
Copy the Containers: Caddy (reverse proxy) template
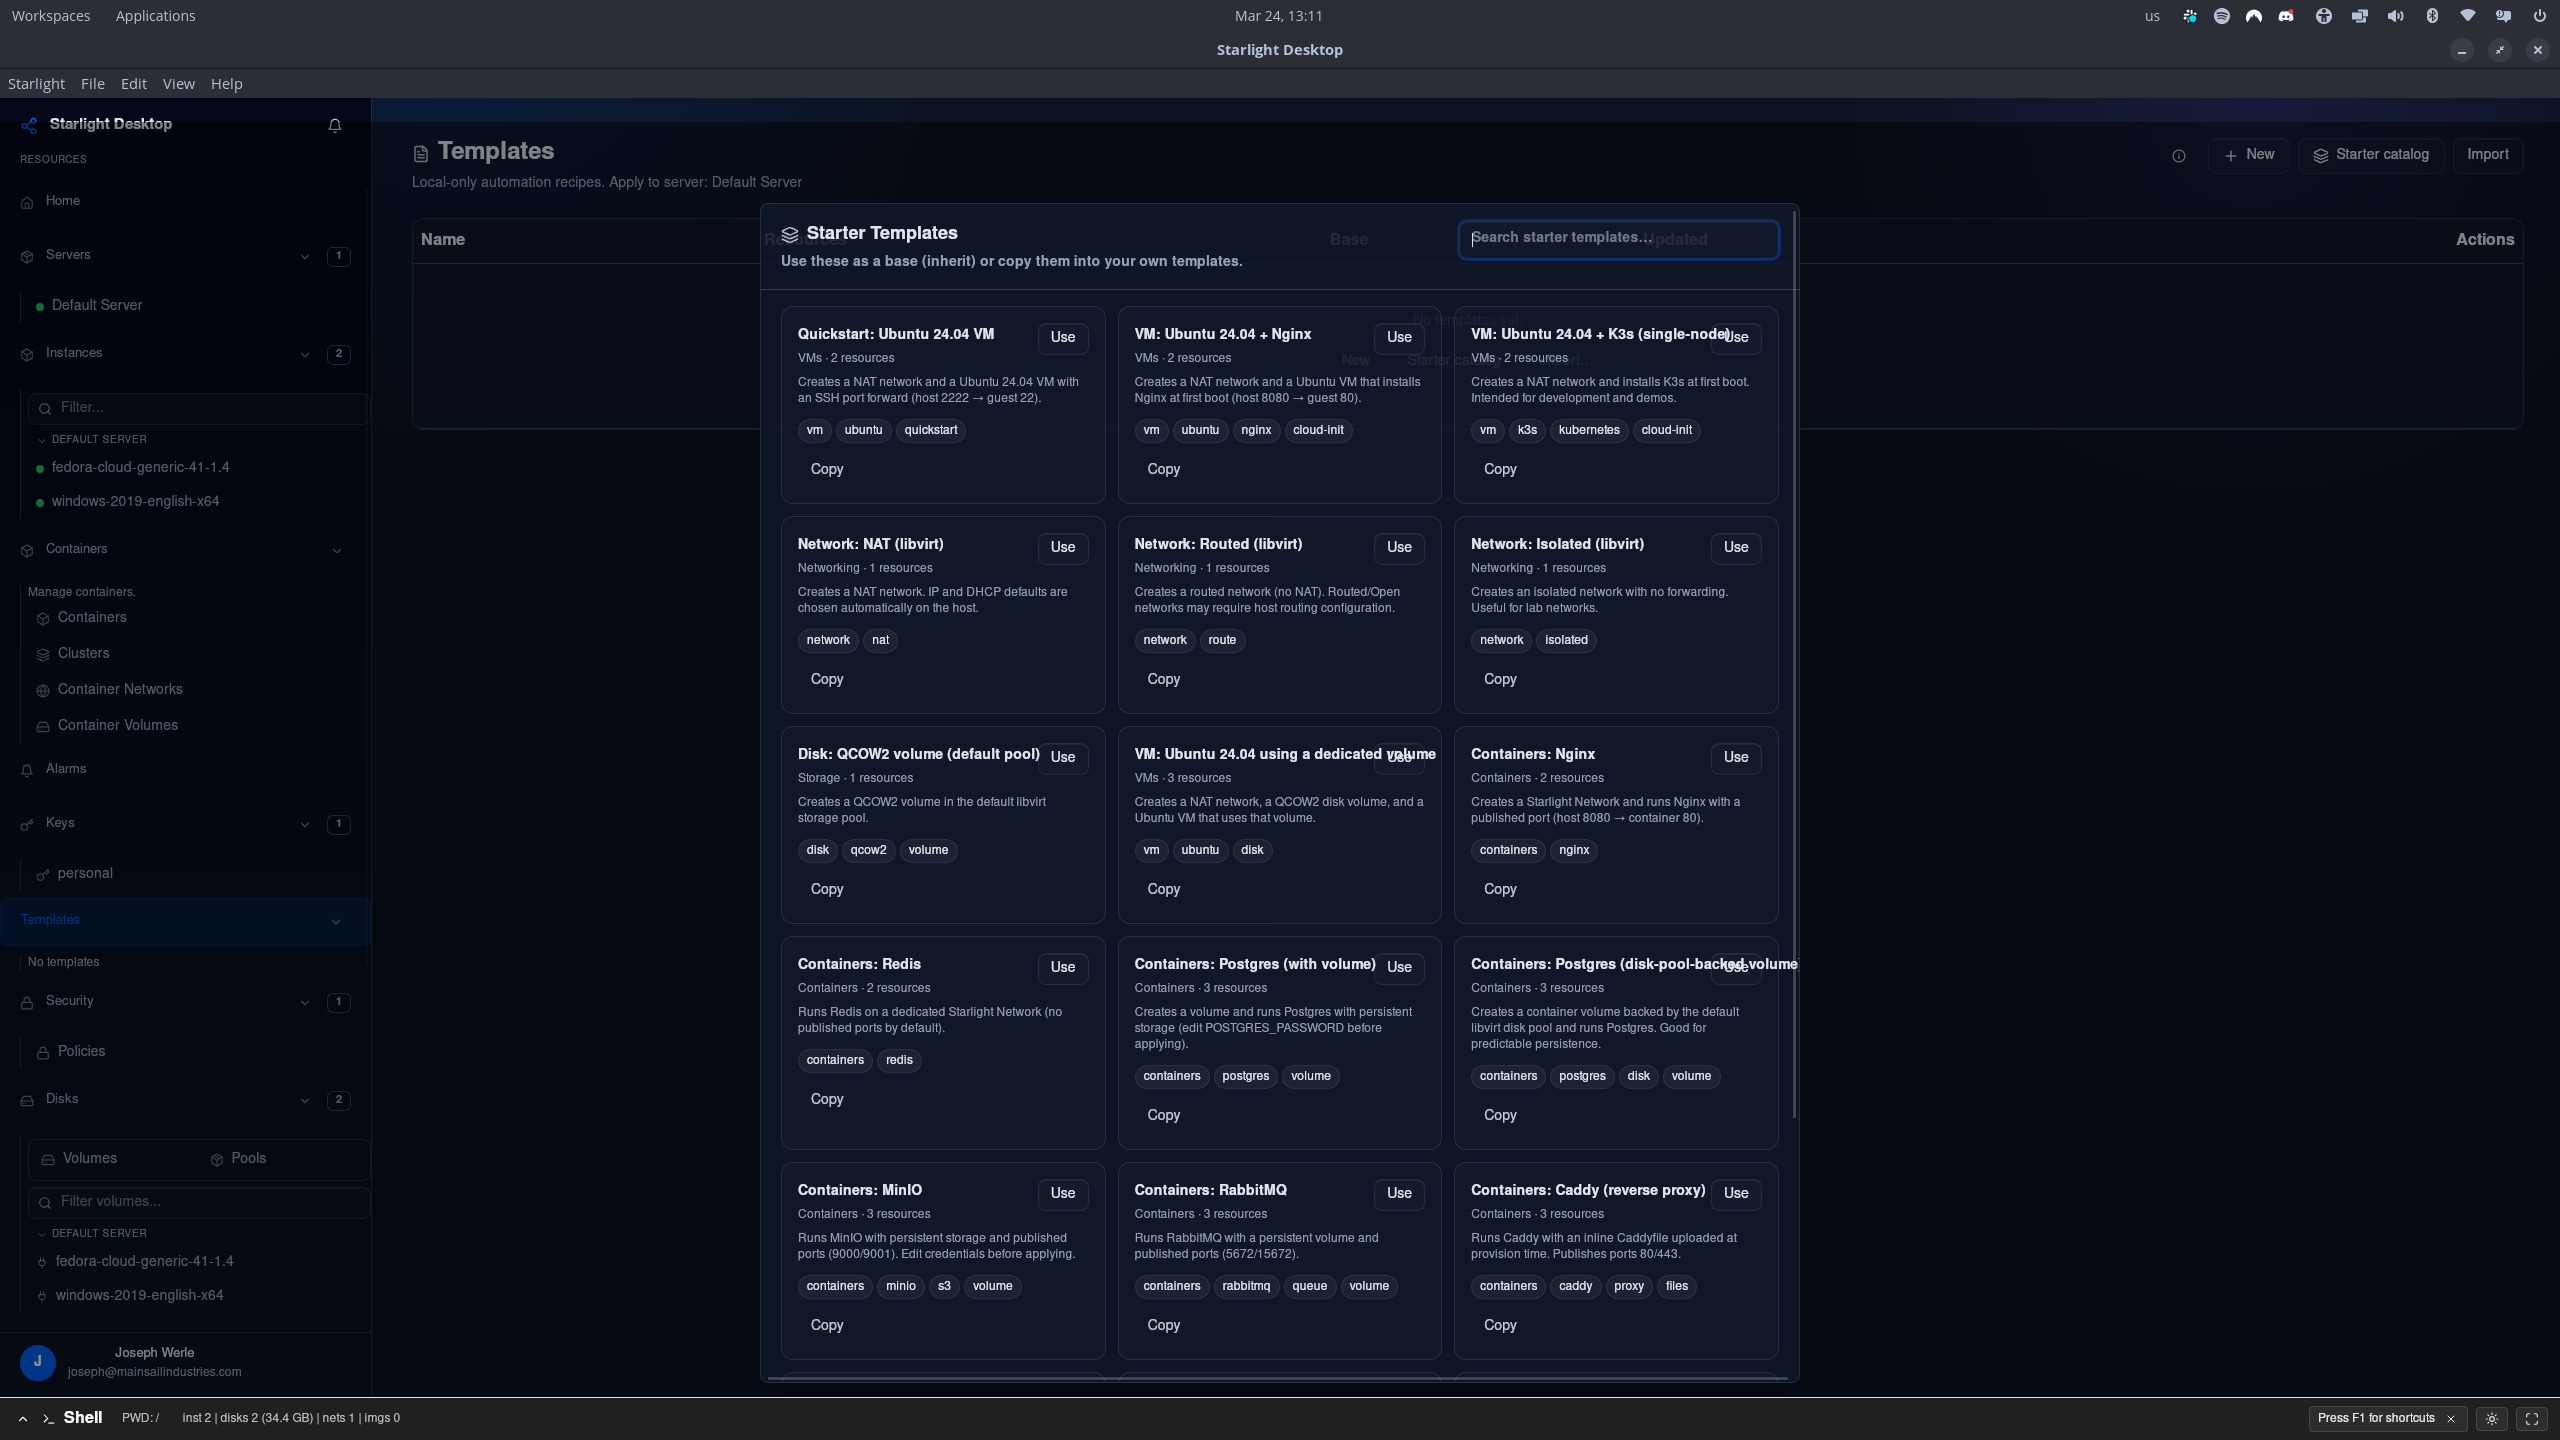coord(1500,1325)
